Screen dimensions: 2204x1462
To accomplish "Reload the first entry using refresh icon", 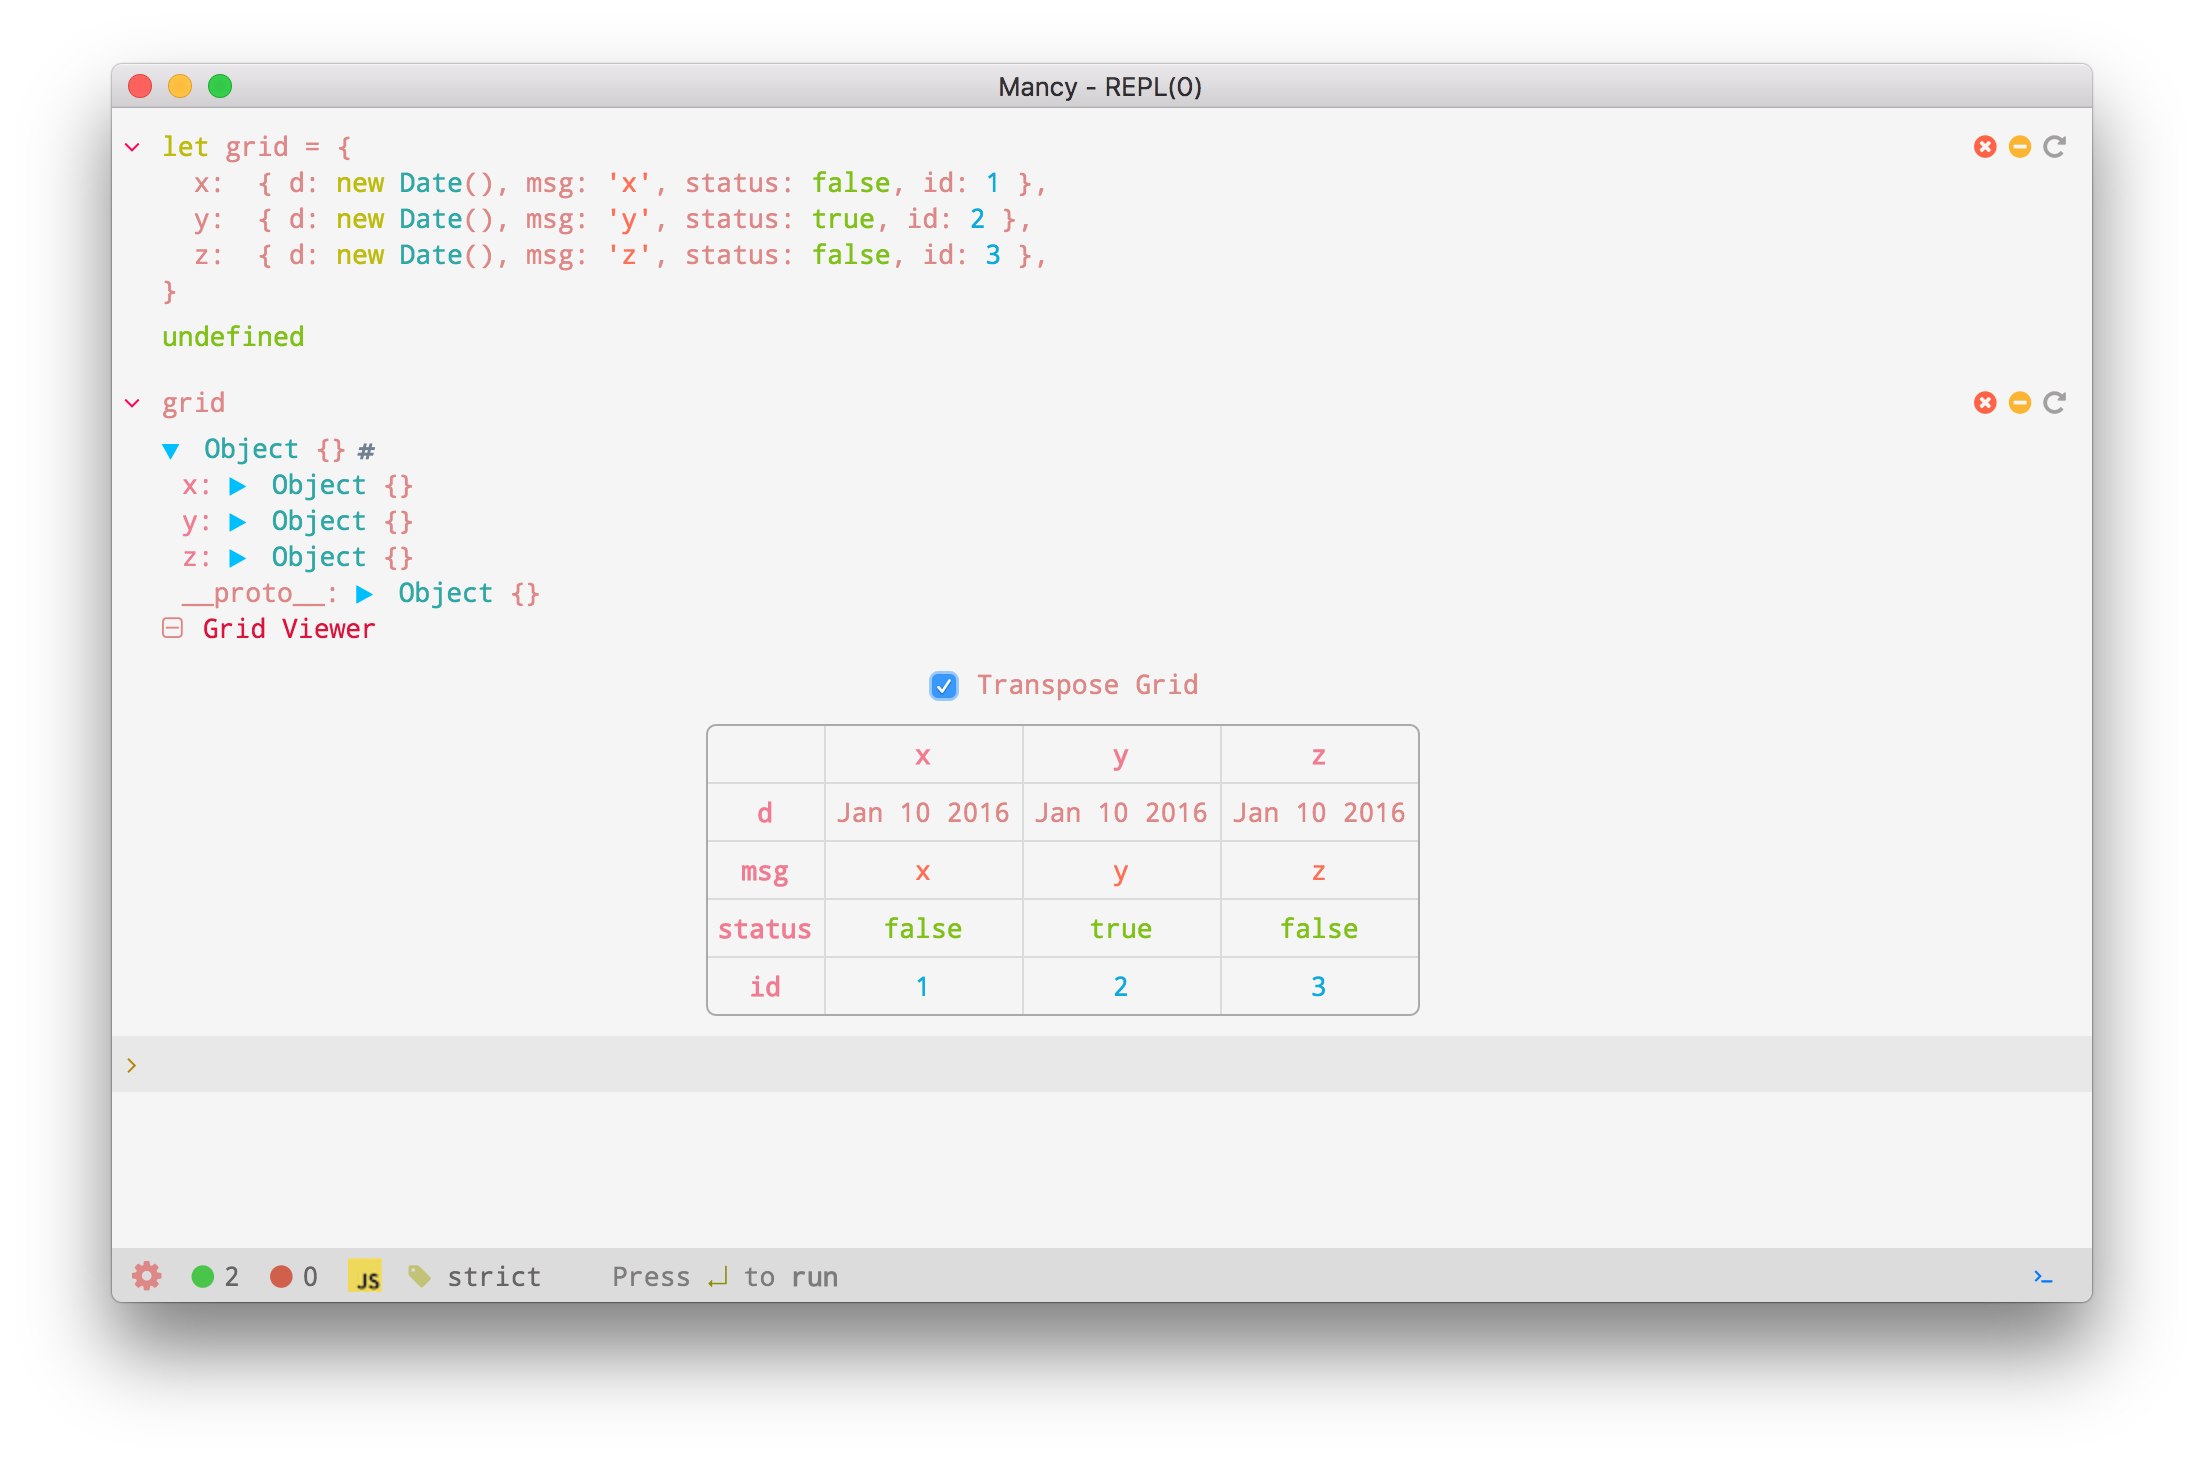I will (2055, 147).
